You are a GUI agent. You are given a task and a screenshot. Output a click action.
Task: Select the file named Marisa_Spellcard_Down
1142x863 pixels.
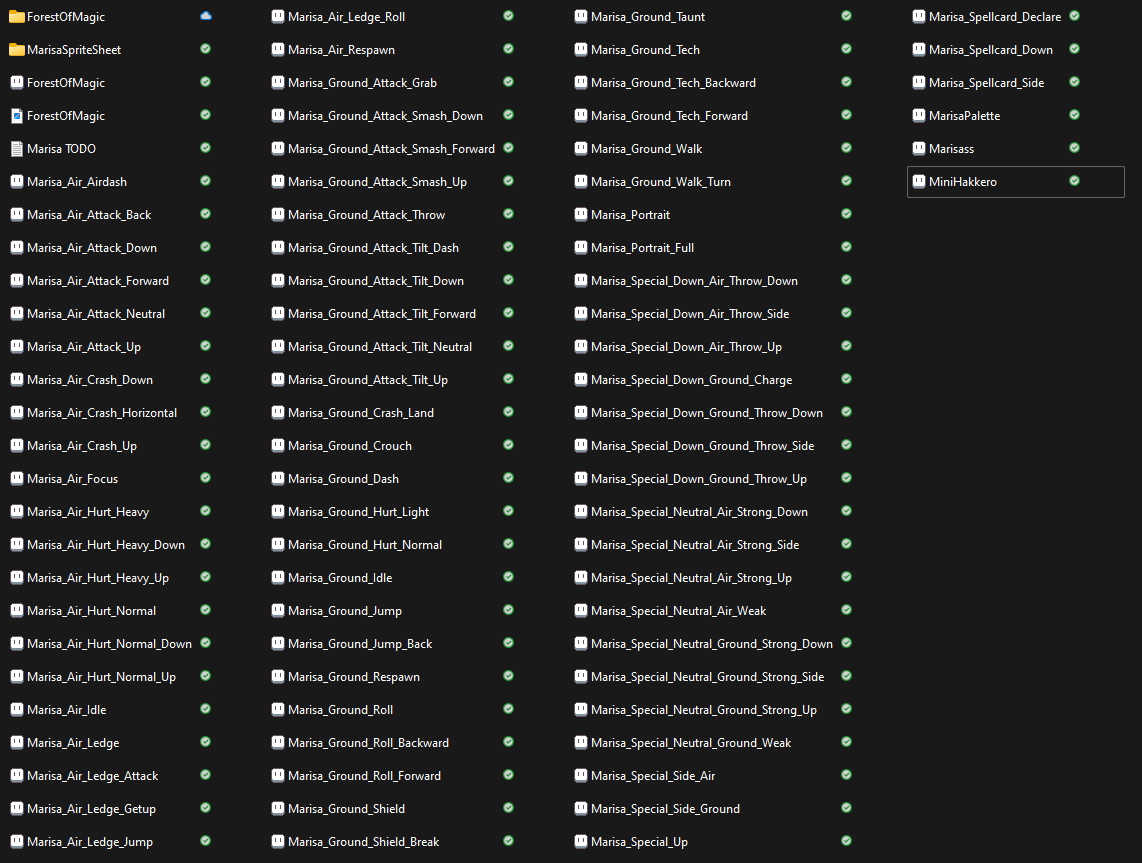pos(991,50)
